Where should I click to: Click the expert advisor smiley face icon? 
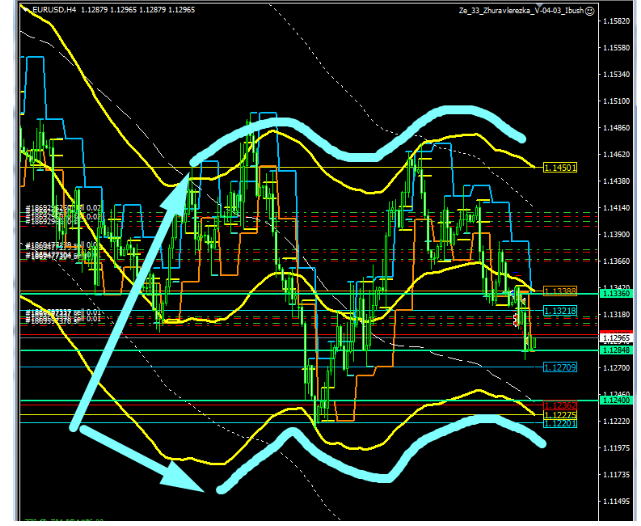591,11
